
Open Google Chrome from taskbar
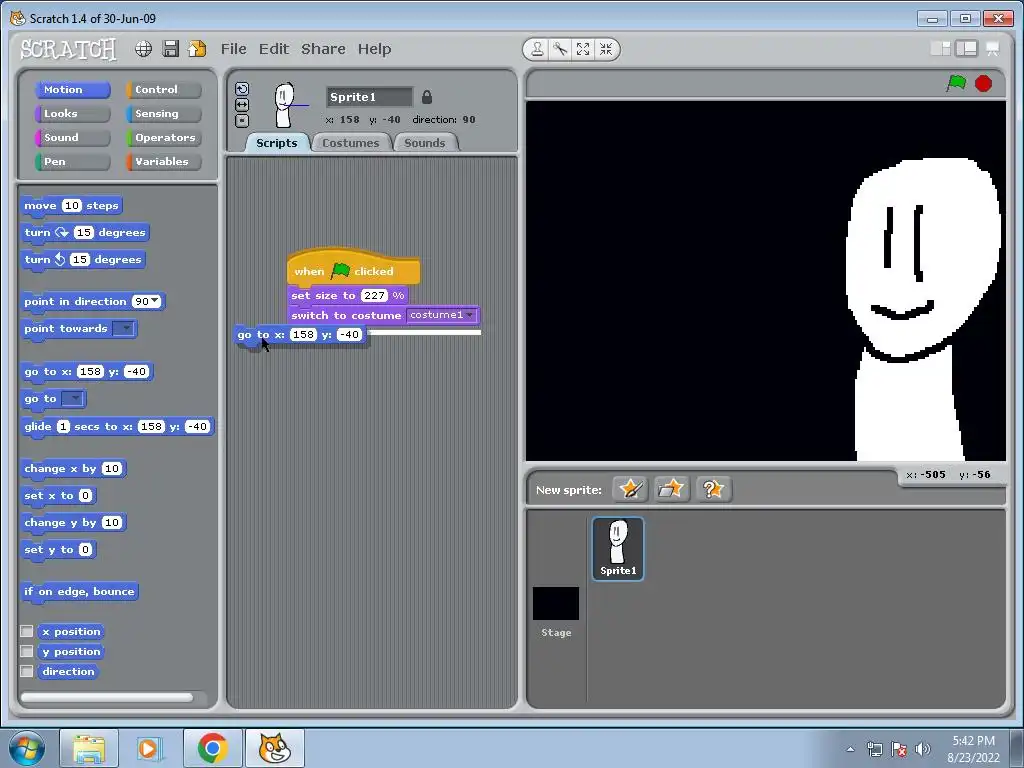tap(212, 748)
